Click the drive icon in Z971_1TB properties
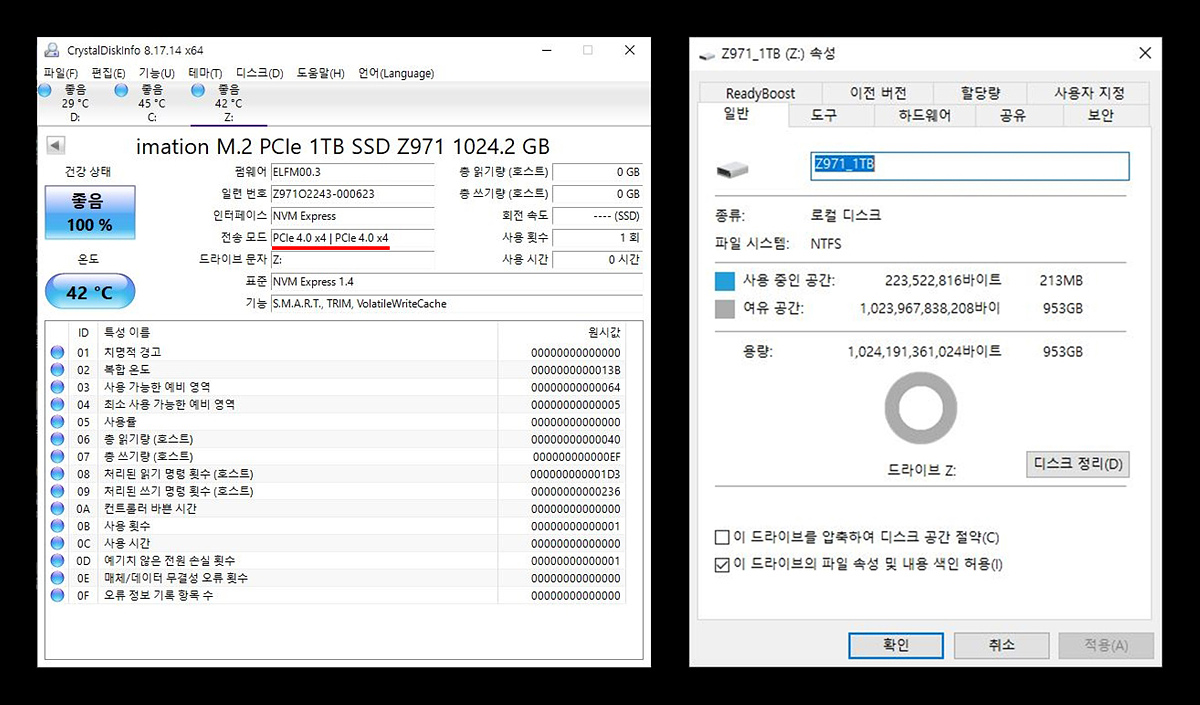The height and width of the screenshot is (705, 1200). pyautogui.click(x=732, y=170)
